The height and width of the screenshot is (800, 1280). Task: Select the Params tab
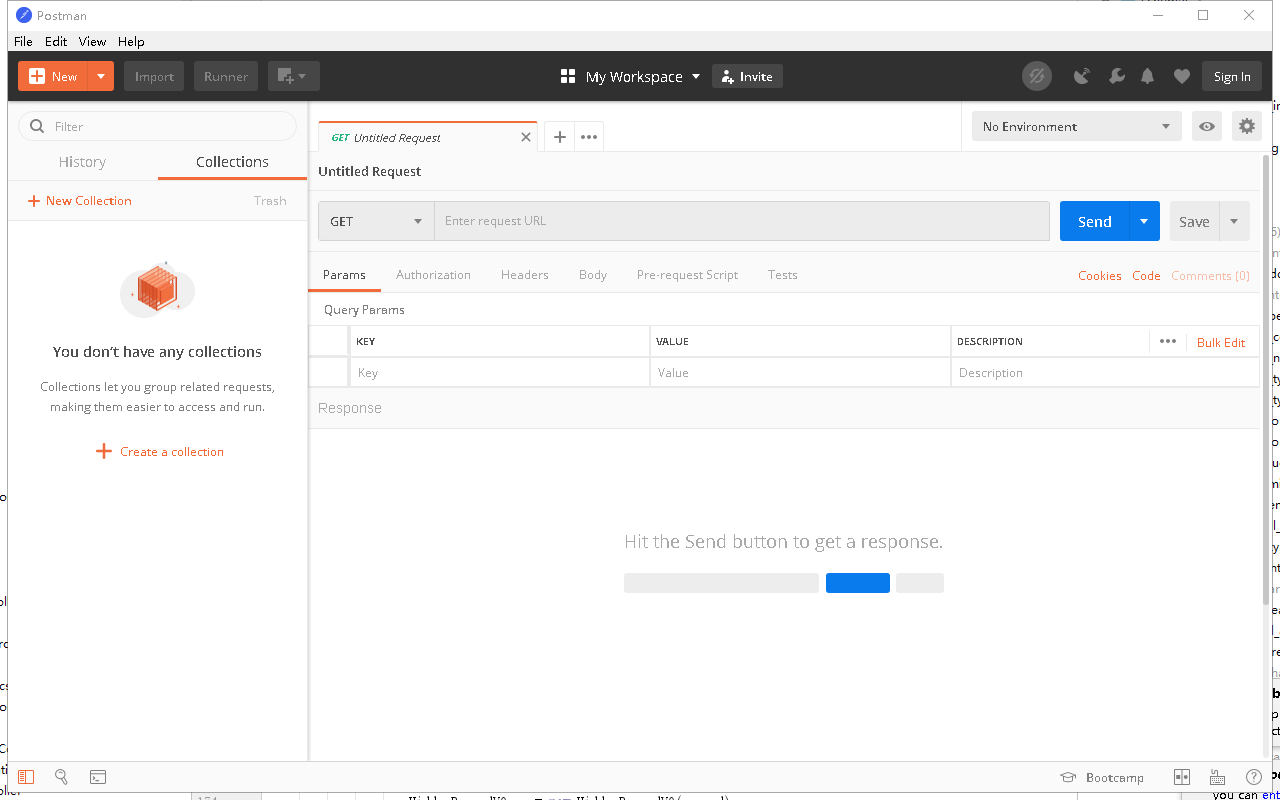coord(344,275)
